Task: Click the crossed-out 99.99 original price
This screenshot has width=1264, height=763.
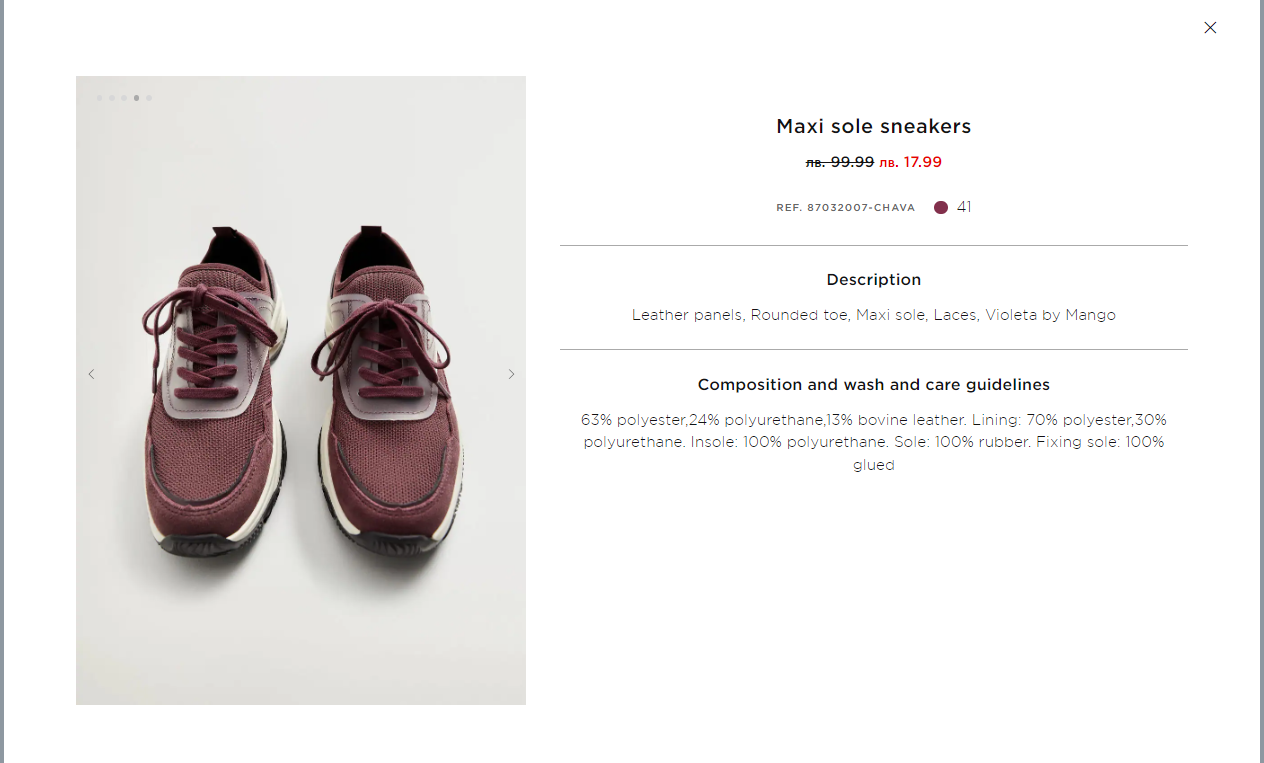Action: point(840,162)
